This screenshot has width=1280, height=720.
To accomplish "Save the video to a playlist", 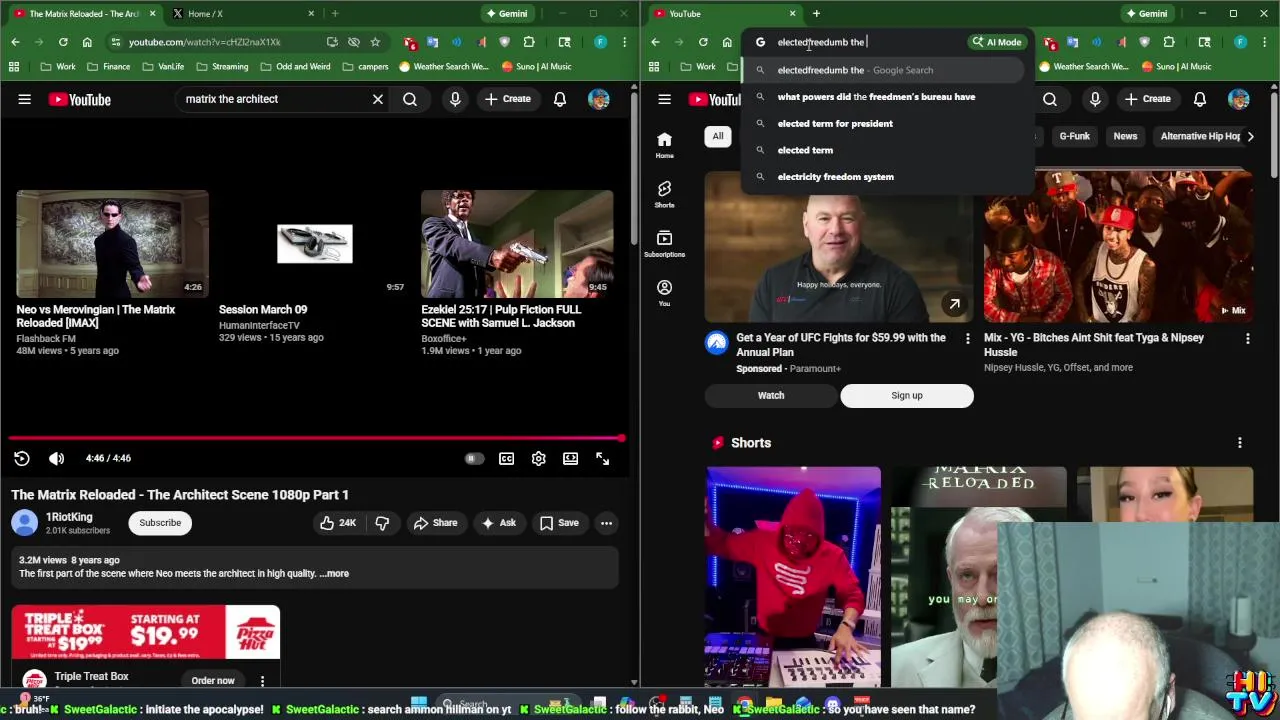I will tap(559, 523).
